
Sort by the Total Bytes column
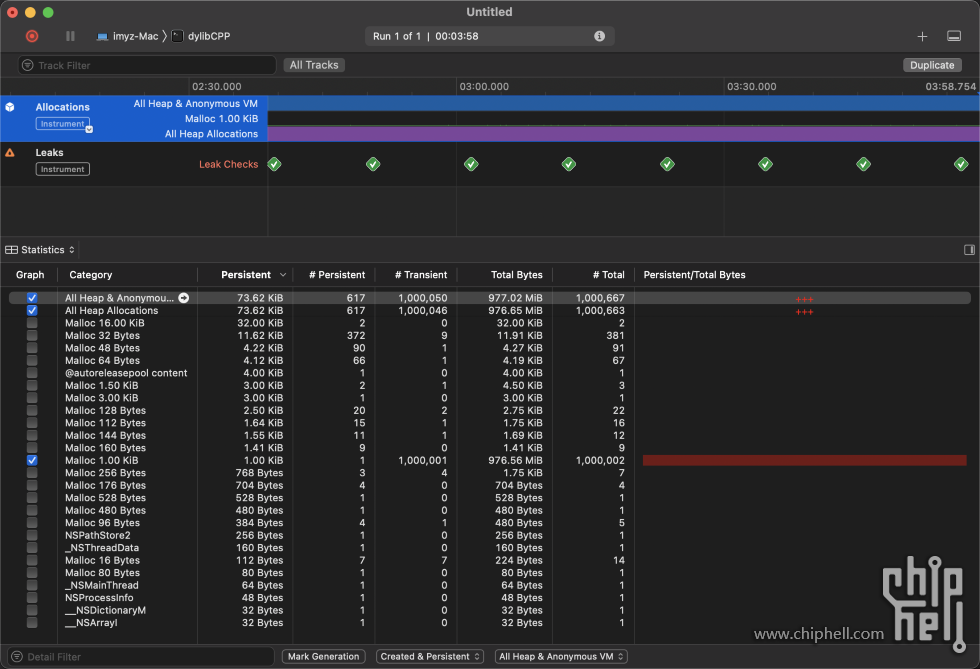[x=516, y=274]
